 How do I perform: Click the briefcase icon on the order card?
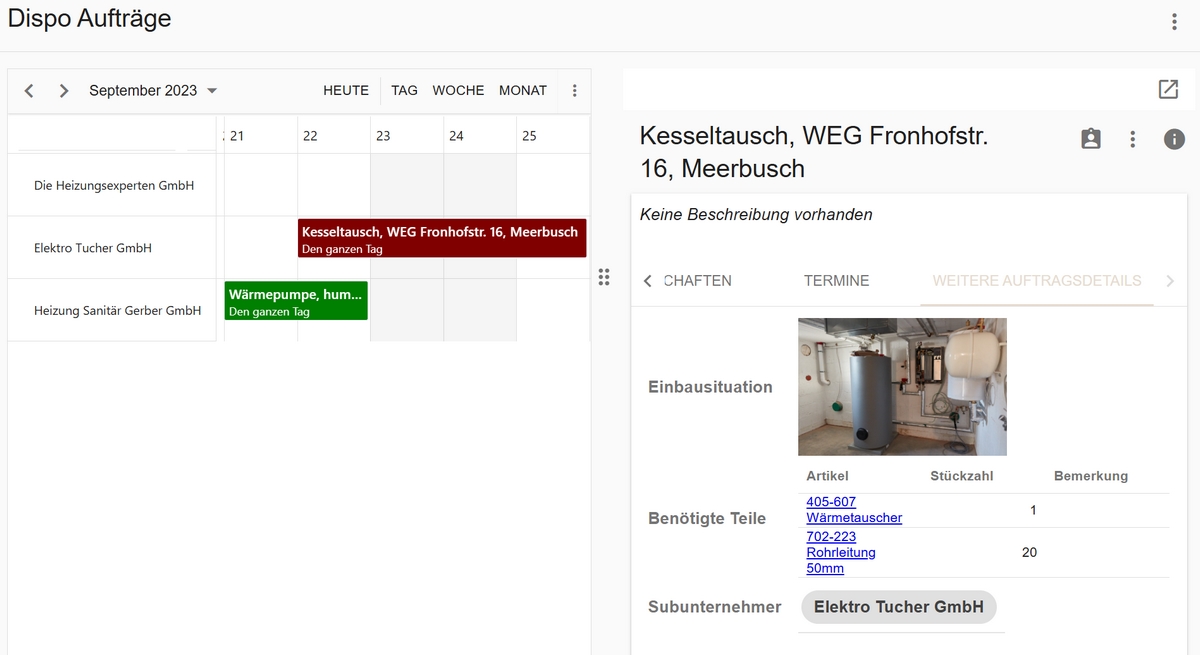click(1090, 138)
